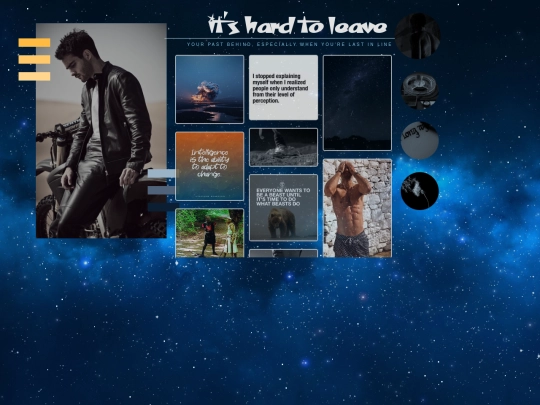This screenshot has height=405, width=540.
Task: Open the shirtless man by stone wall image
Action: pyautogui.click(x=357, y=208)
